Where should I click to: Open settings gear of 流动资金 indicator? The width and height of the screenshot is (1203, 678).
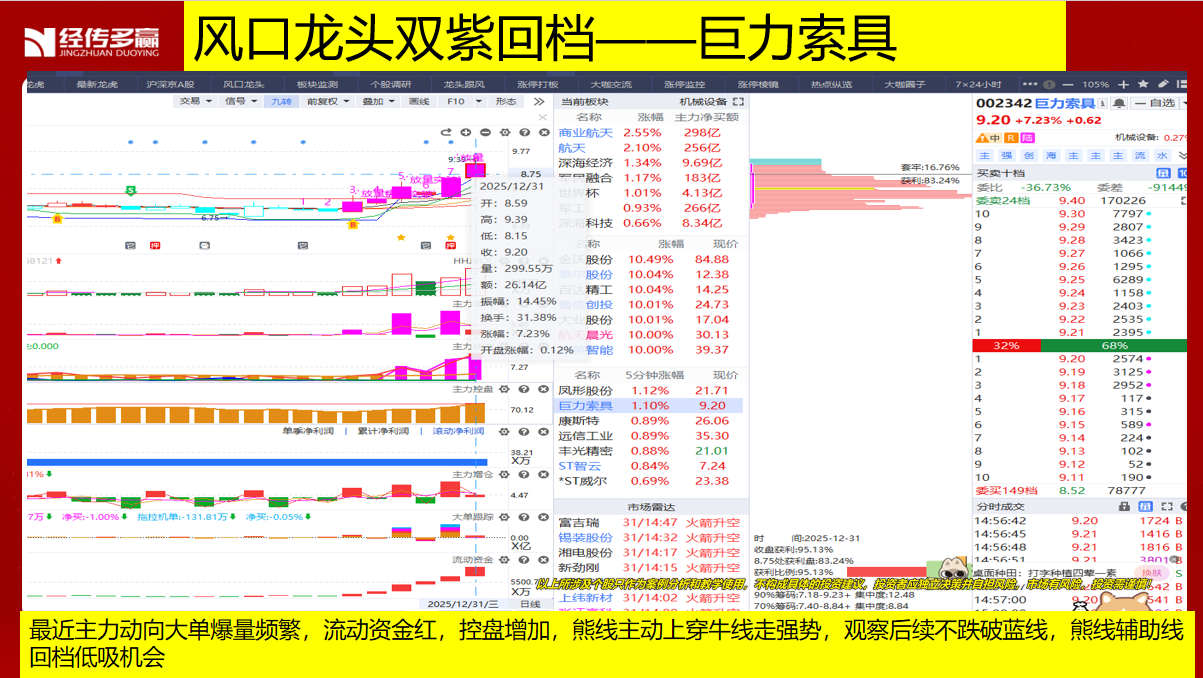pos(504,559)
